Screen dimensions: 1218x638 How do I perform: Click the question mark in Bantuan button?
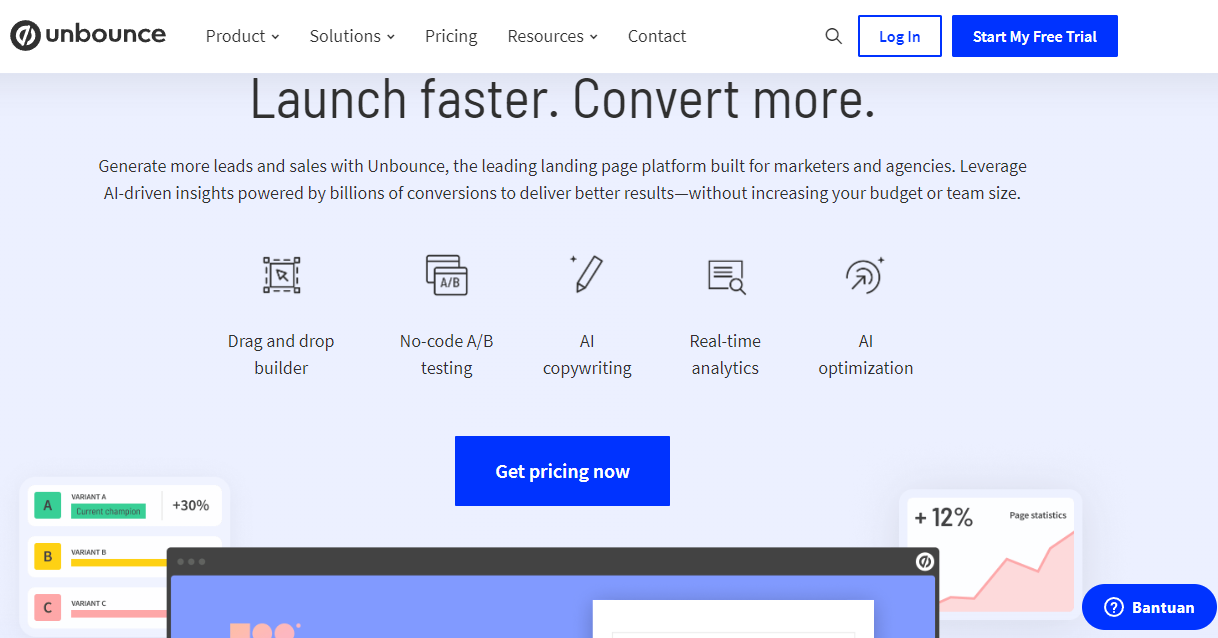pyautogui.click(x=1114, y=607)
